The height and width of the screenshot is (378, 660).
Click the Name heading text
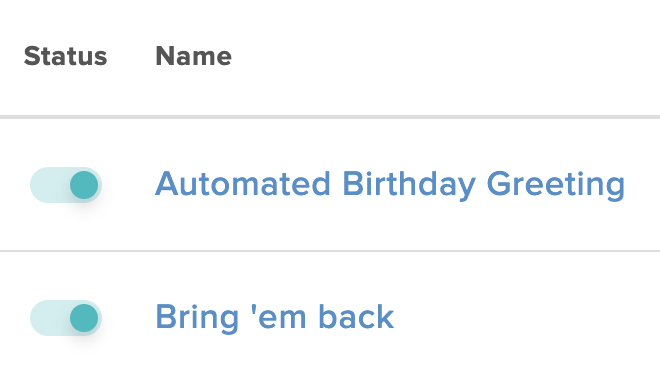tap(194, 56)
